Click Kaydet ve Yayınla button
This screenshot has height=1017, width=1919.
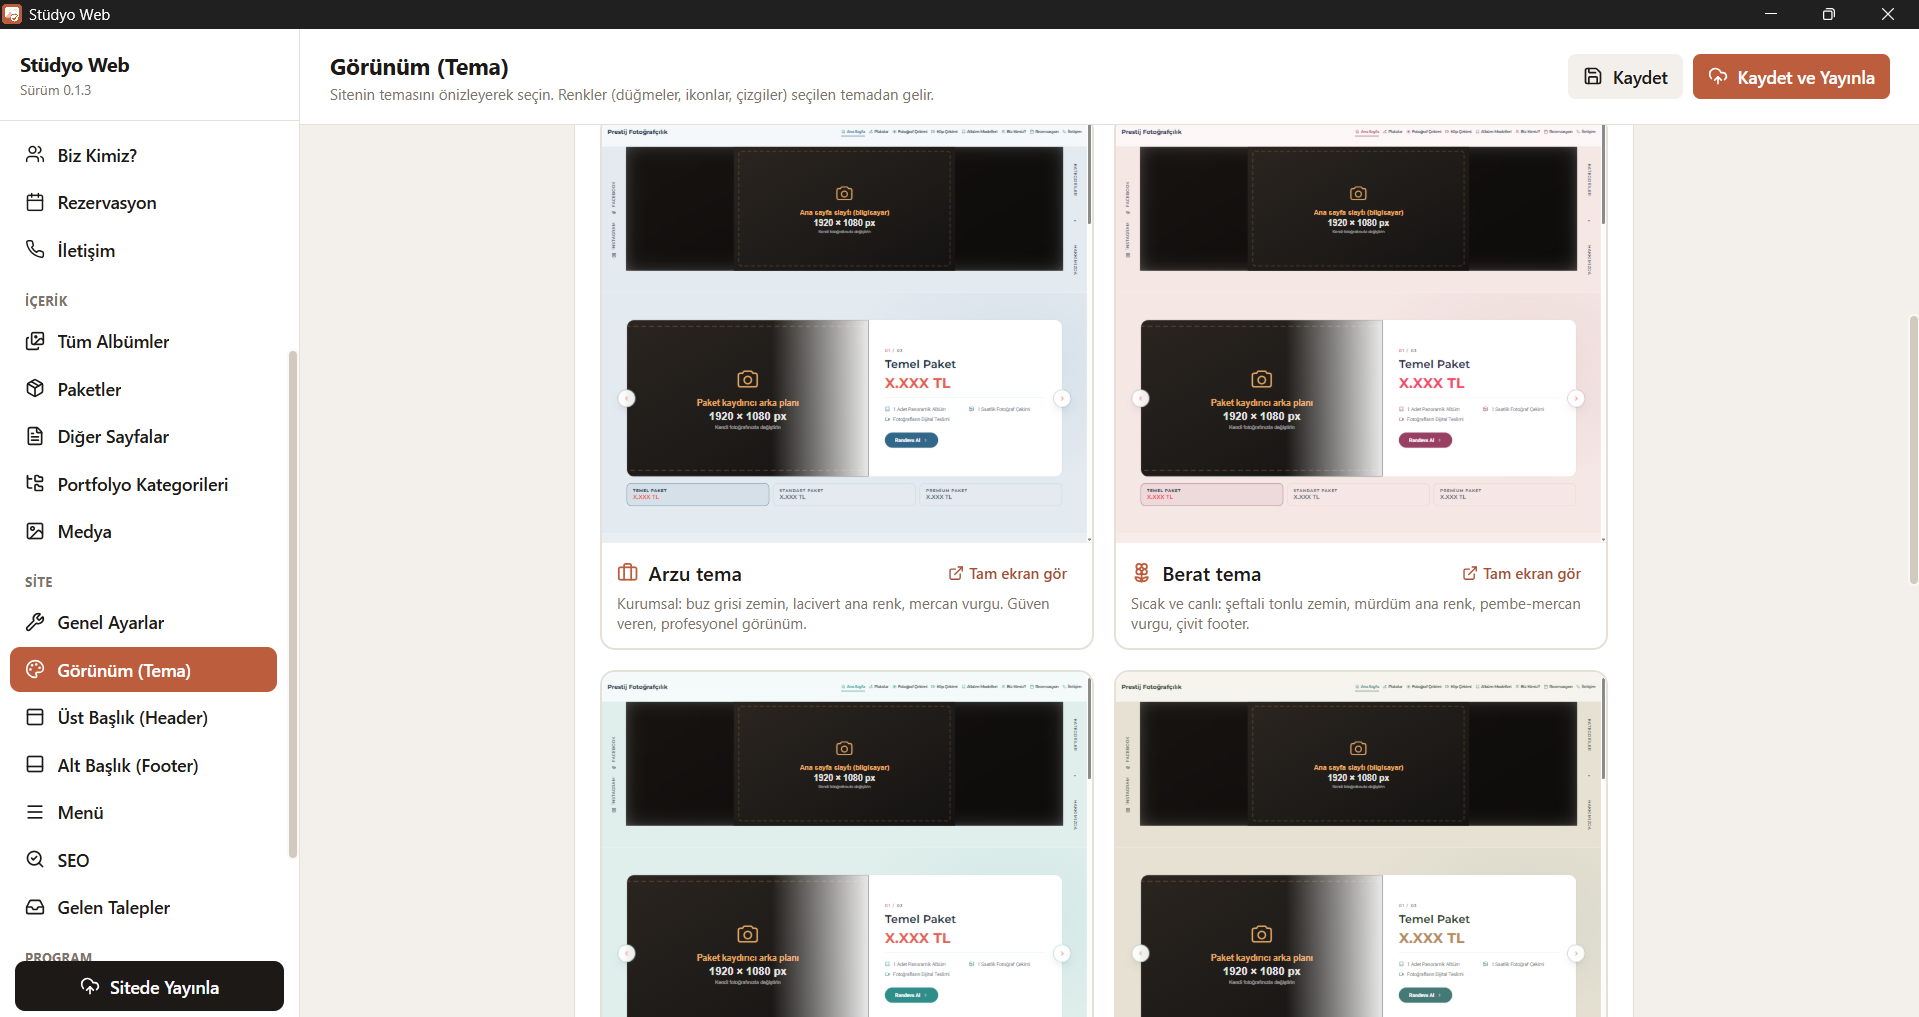click(1791, 77)
